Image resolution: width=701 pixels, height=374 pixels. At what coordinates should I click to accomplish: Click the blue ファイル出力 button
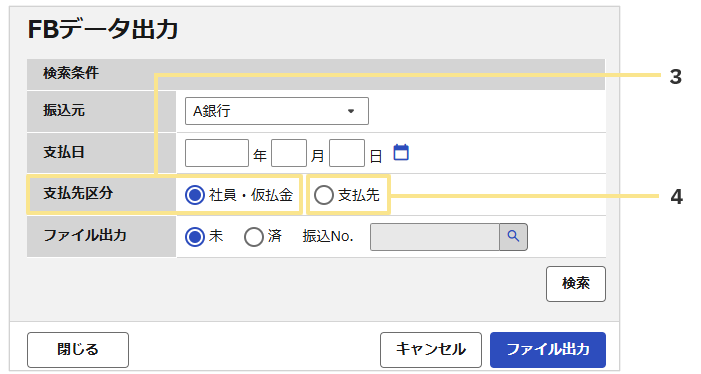[x=548, y=349]
